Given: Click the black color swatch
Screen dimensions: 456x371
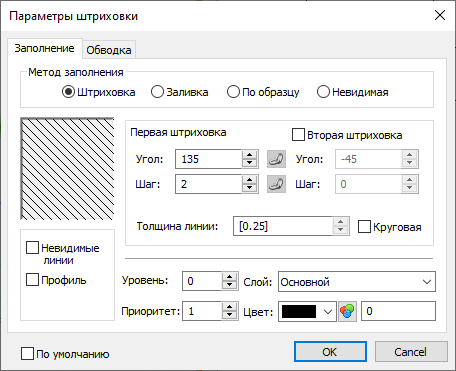Looking at the screenshot, I should click(299, 312).
